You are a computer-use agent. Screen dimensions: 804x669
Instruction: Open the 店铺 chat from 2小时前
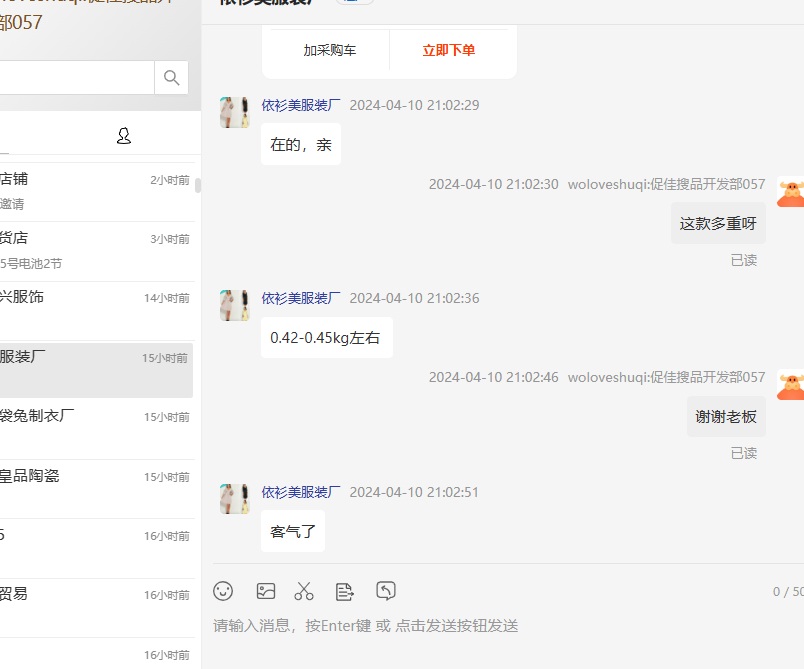95,191
